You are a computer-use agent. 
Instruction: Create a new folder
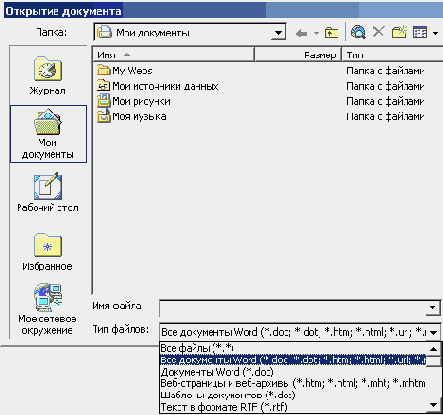tap(399, 32)
